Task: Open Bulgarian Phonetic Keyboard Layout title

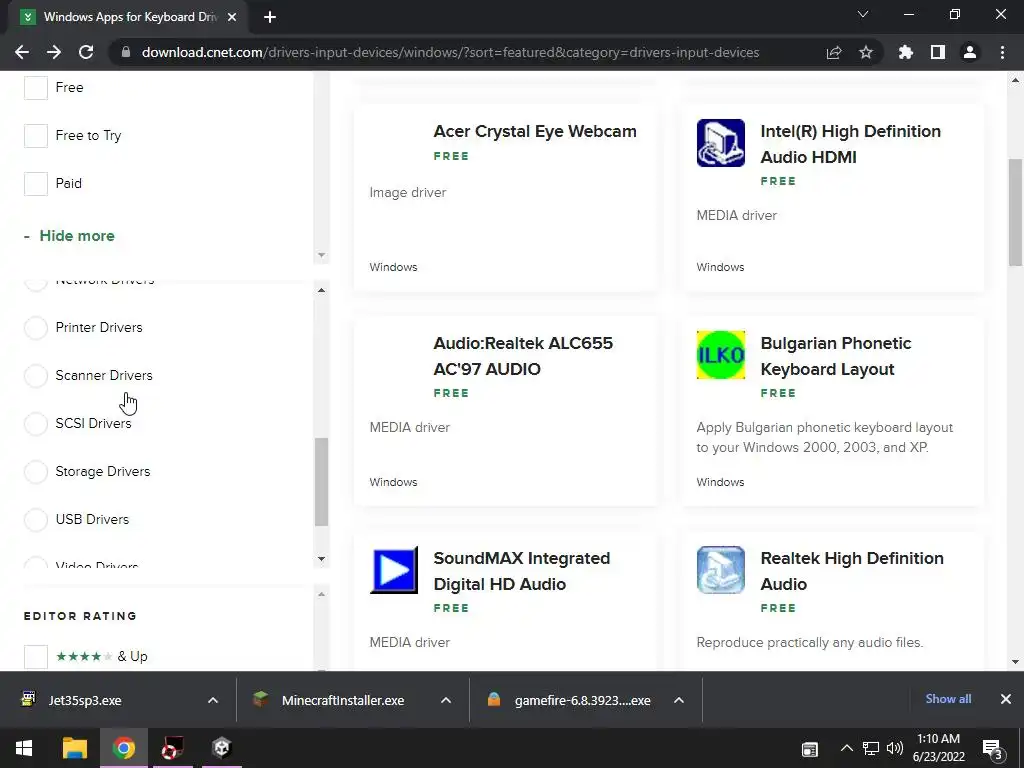Action: 836,356
